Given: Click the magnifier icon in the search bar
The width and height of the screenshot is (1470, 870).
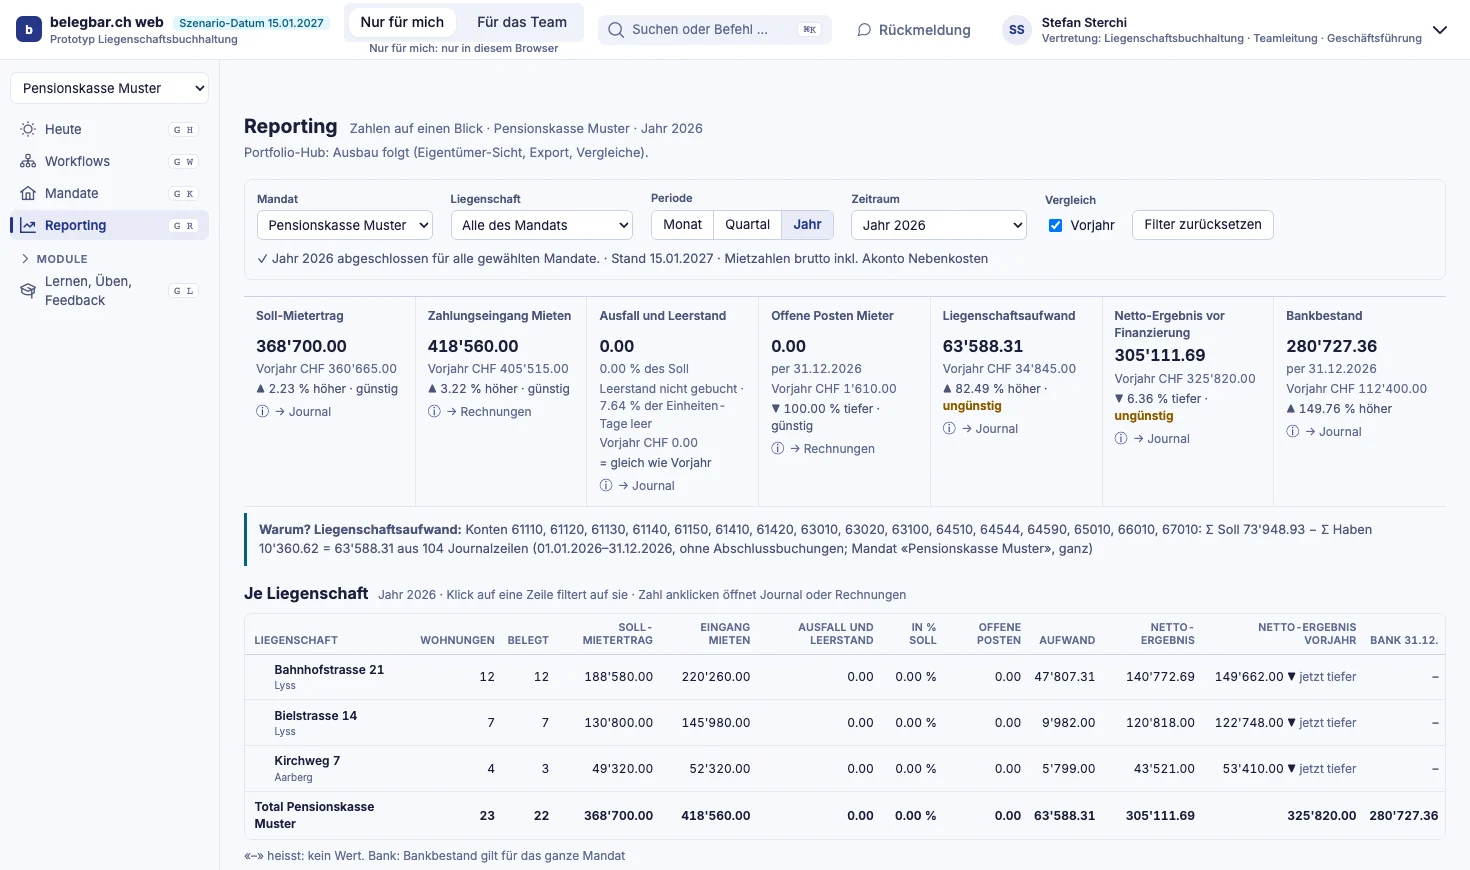Looking at the screenshot, I should point(616,30).
